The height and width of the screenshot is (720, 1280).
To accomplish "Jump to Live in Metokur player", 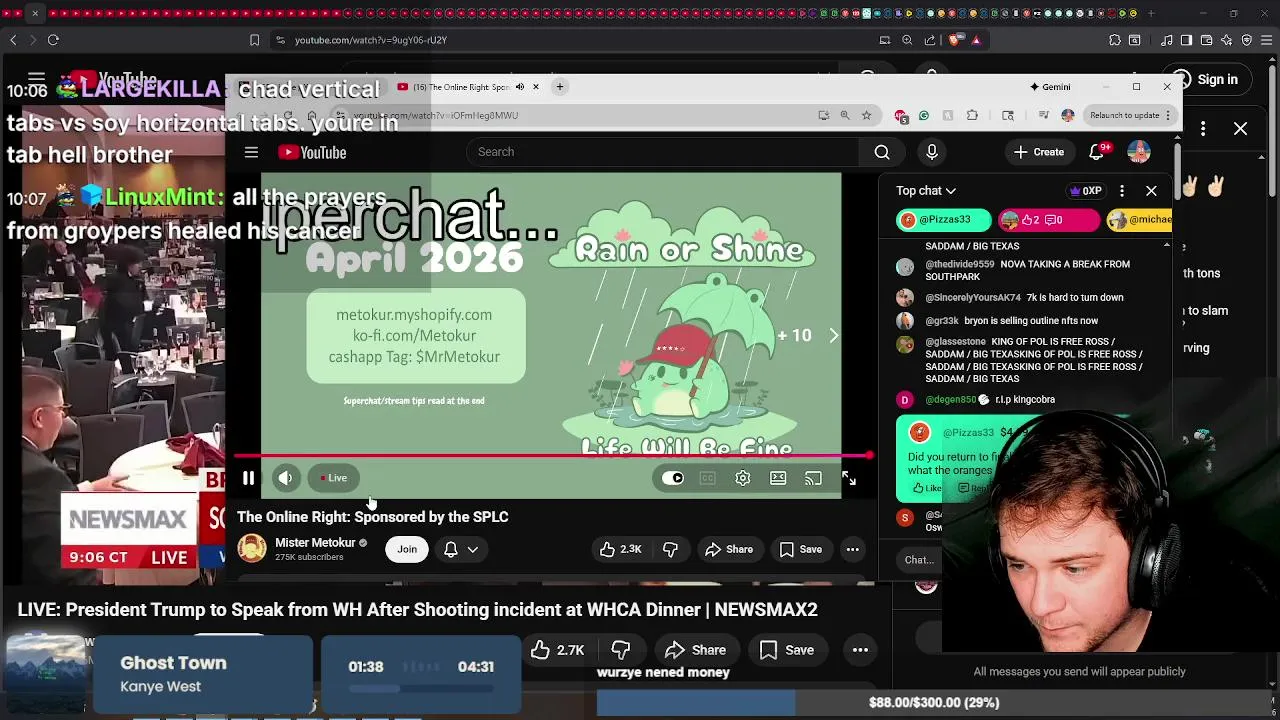I will 333,478.
